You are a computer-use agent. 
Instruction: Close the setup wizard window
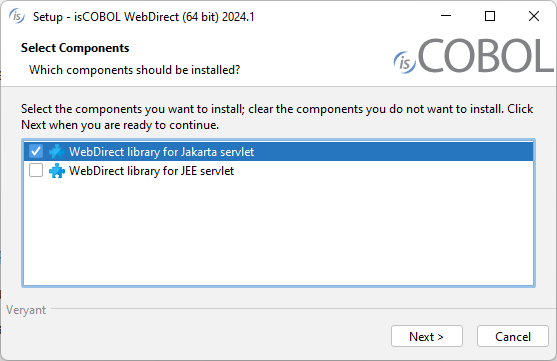pos(534,16)
